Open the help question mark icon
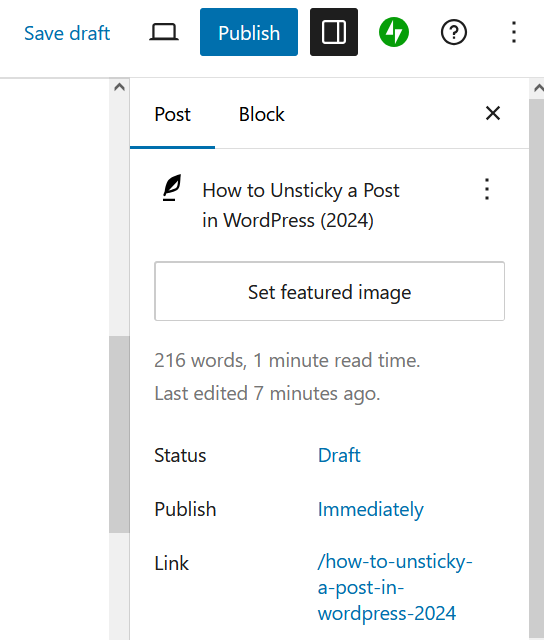 point(454,32)
